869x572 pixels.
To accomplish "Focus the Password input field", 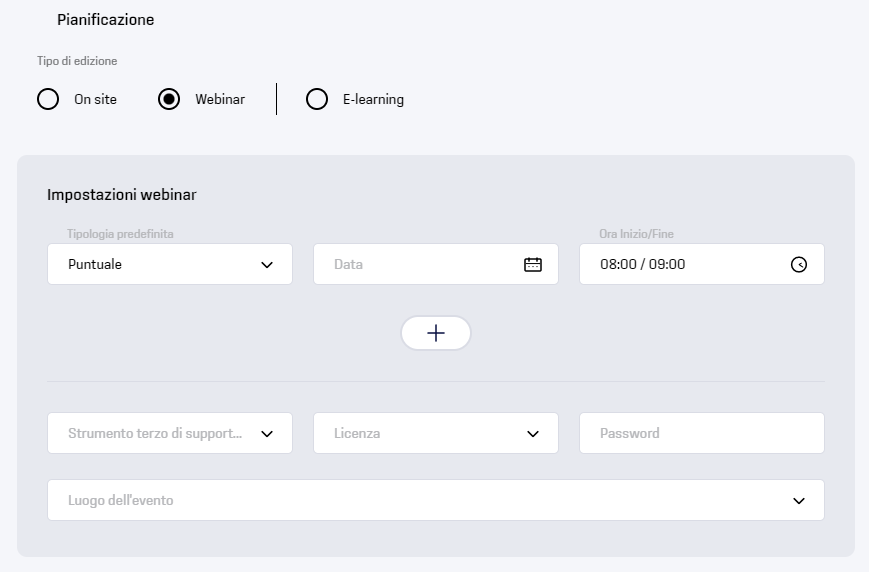I will [702, 433].
